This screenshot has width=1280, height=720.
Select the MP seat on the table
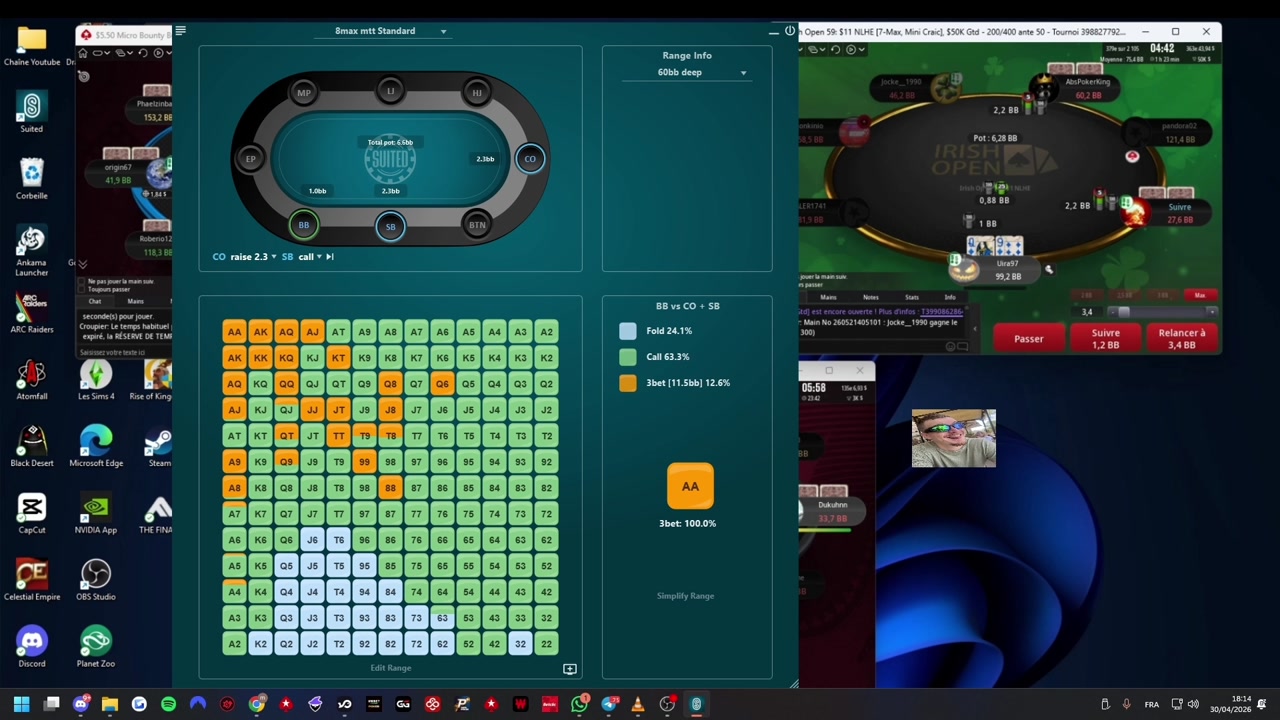(304, 93)
